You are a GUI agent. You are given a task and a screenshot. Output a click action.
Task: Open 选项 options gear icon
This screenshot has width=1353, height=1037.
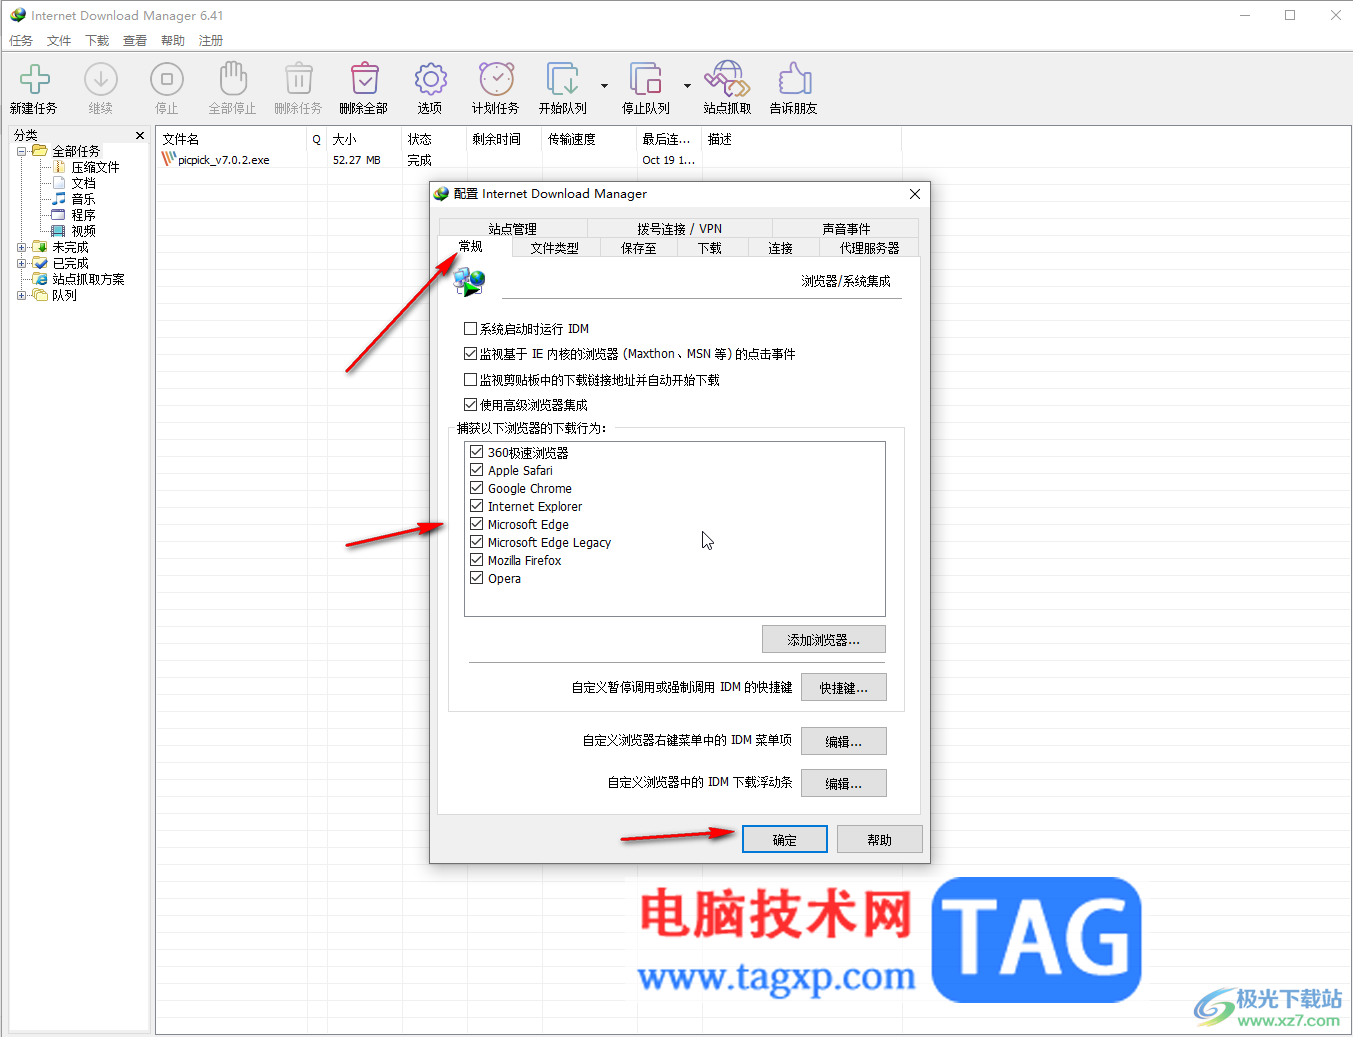[x=430, y=79]
